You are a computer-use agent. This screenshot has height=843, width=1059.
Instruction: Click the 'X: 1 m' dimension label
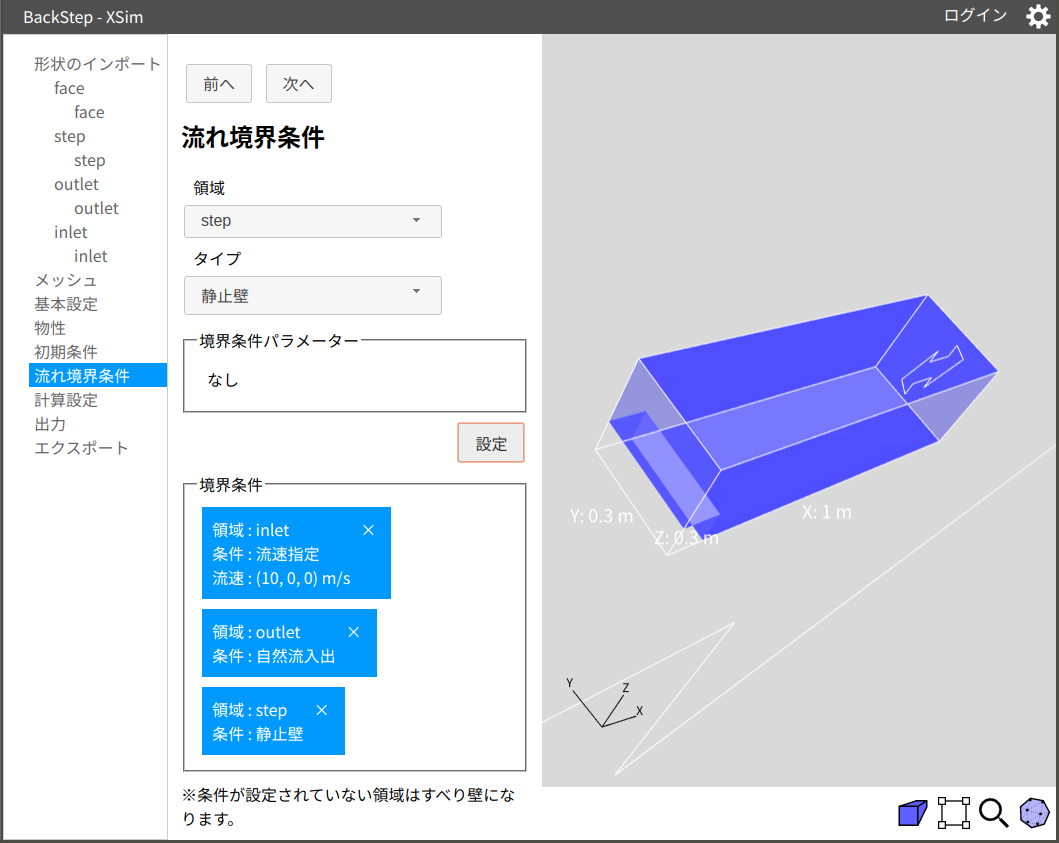(827, 512)
